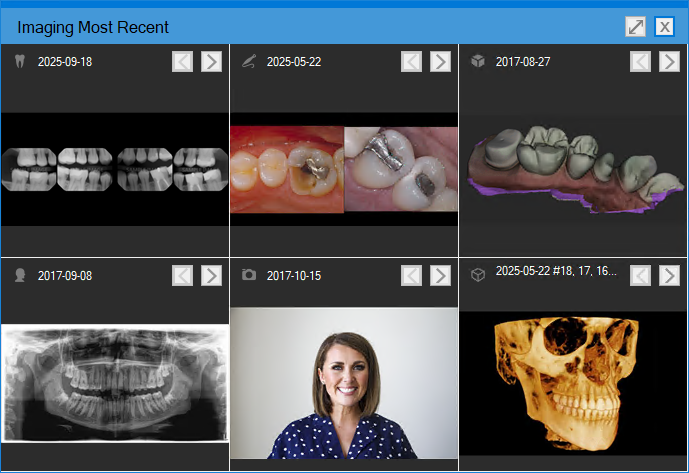Show next panoramic x-ray after 2017-09-08
Screen dimensions: 689x473
[x=211, y=275]
